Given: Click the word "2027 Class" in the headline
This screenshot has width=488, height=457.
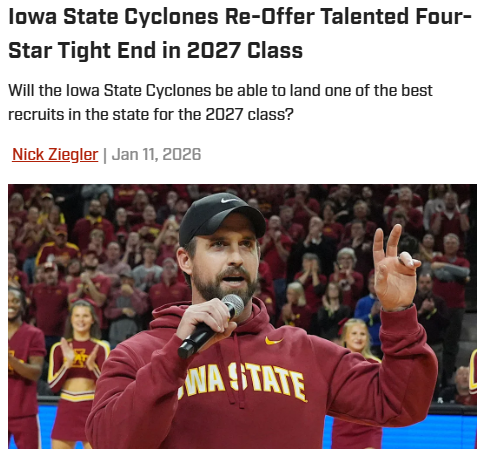Looking at the screenshot, I should pyautogui.click(x=245, y=51).
